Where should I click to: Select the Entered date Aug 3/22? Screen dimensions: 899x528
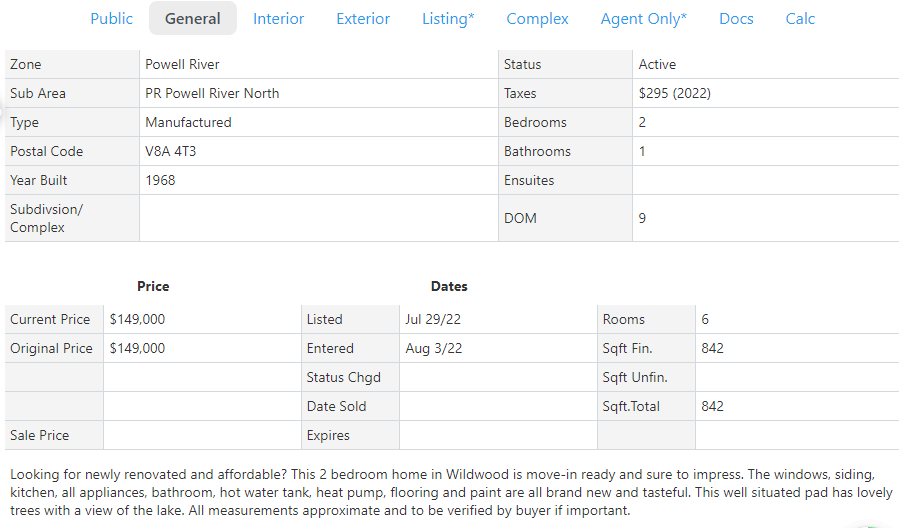pyautogui.click(x=433, y=348)
